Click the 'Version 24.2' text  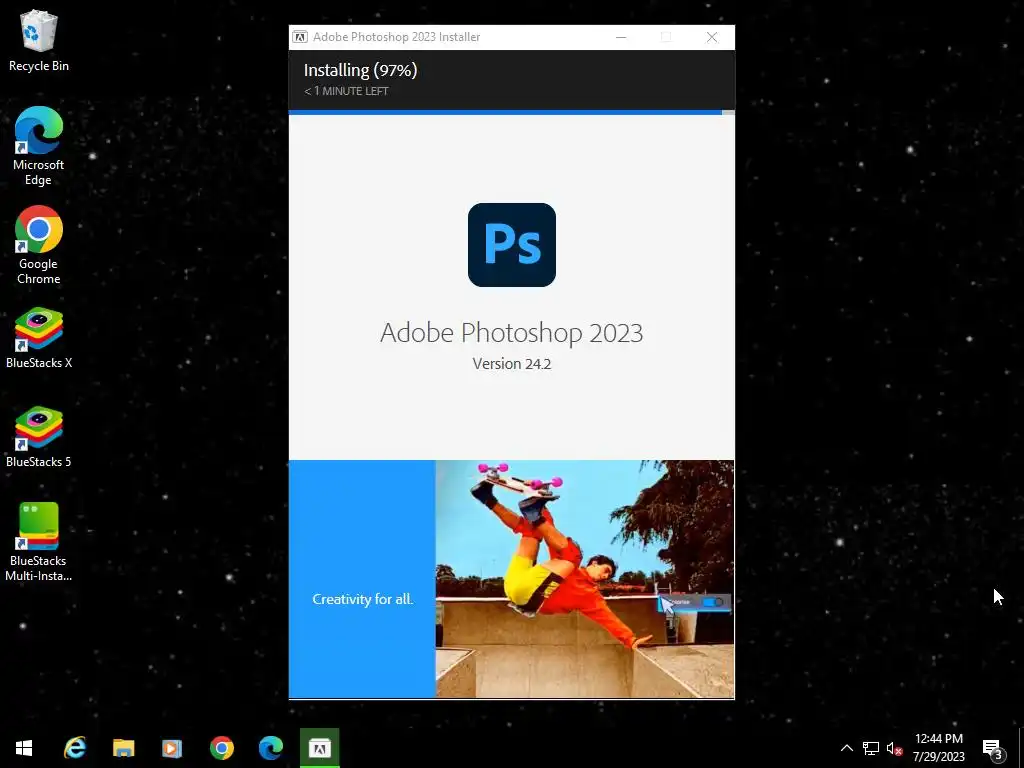pos(511,364)
